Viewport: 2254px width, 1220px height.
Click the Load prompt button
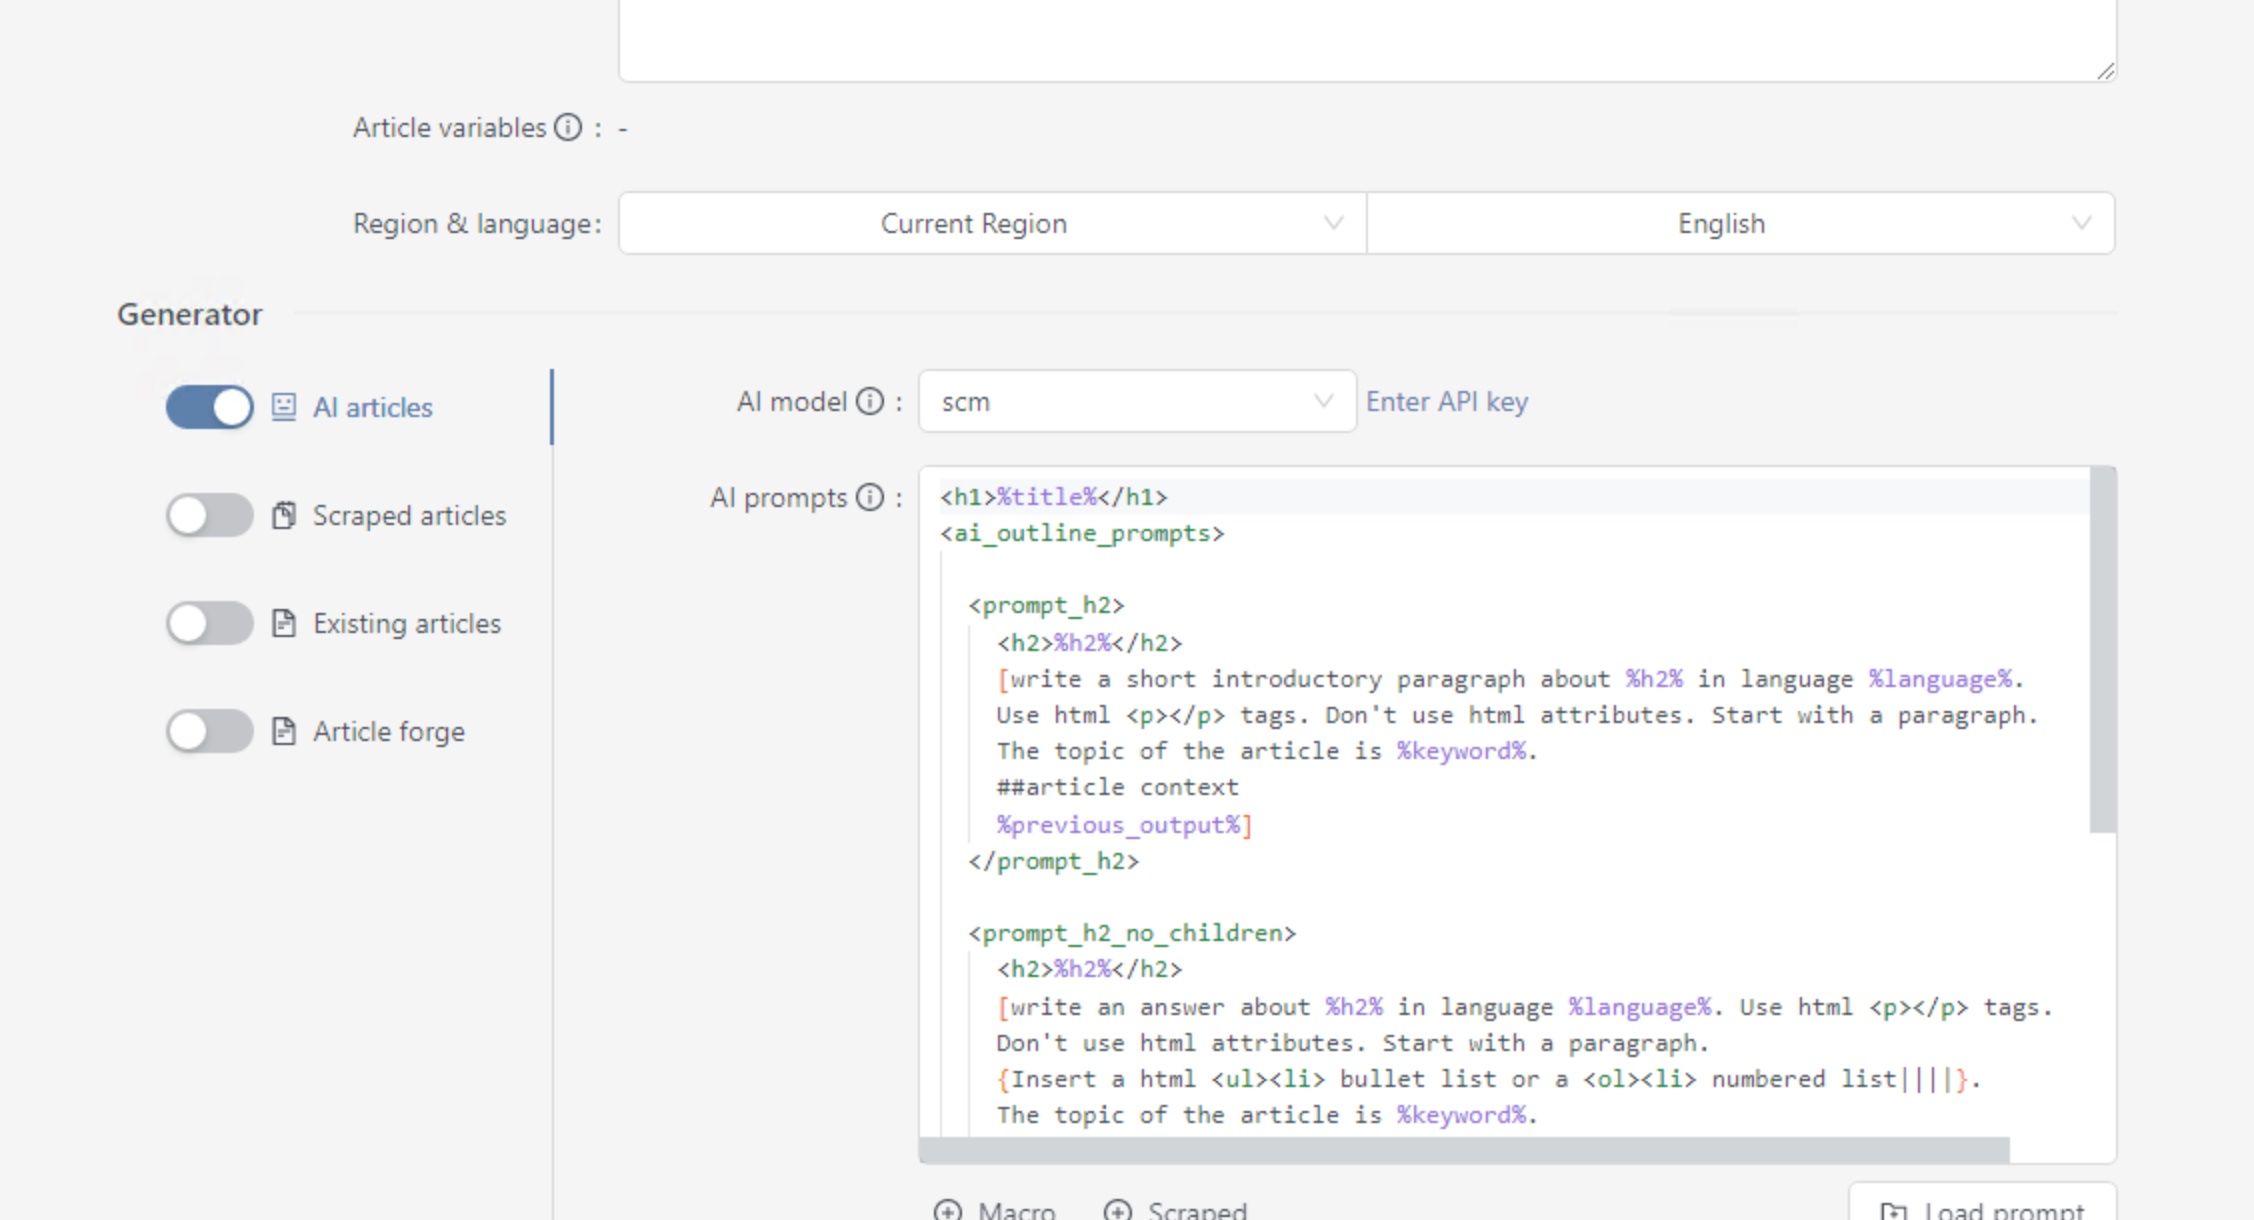coord(1982,1208)
